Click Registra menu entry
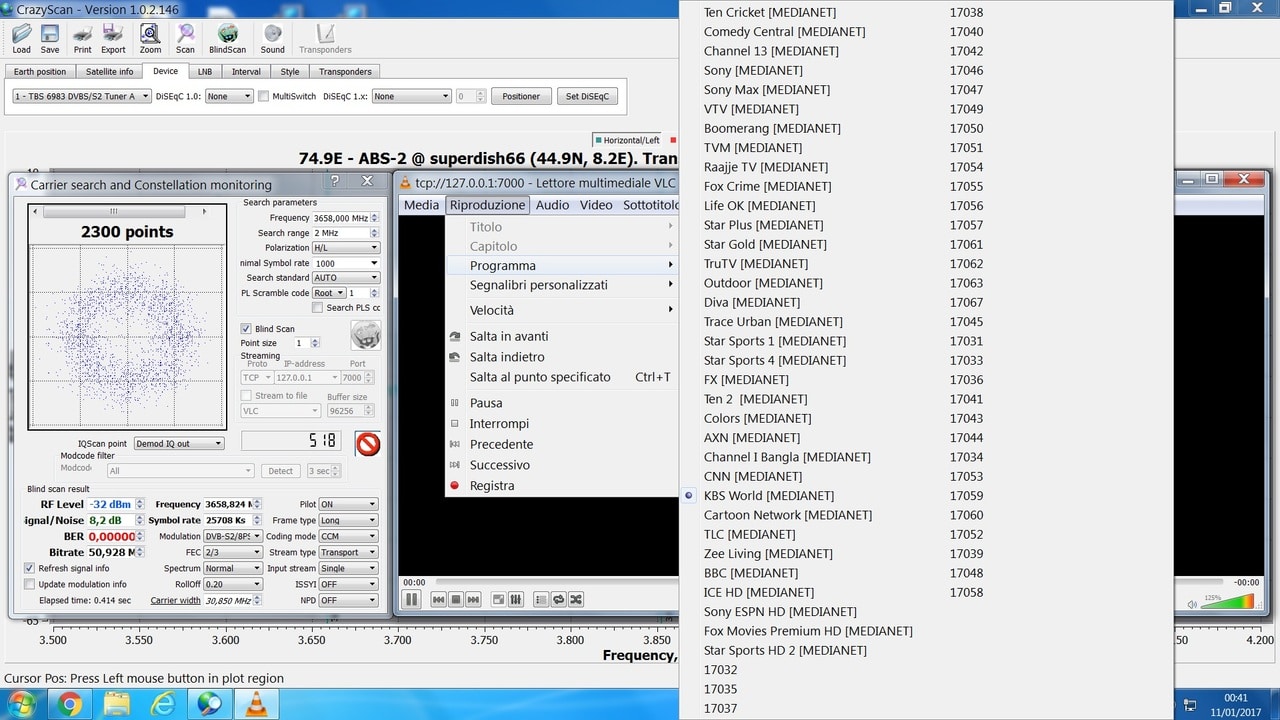The height and width of the screenshot is (720, 1280). (562, 486)
